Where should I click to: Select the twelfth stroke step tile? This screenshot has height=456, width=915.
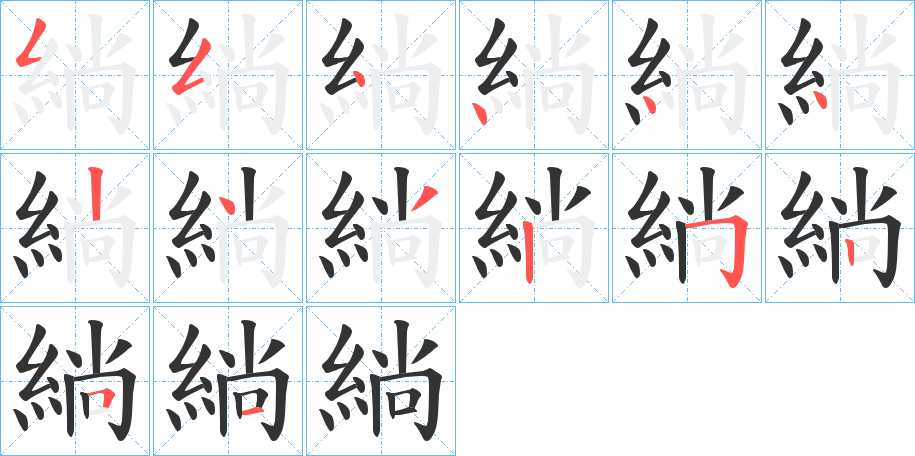coord(840,228)
